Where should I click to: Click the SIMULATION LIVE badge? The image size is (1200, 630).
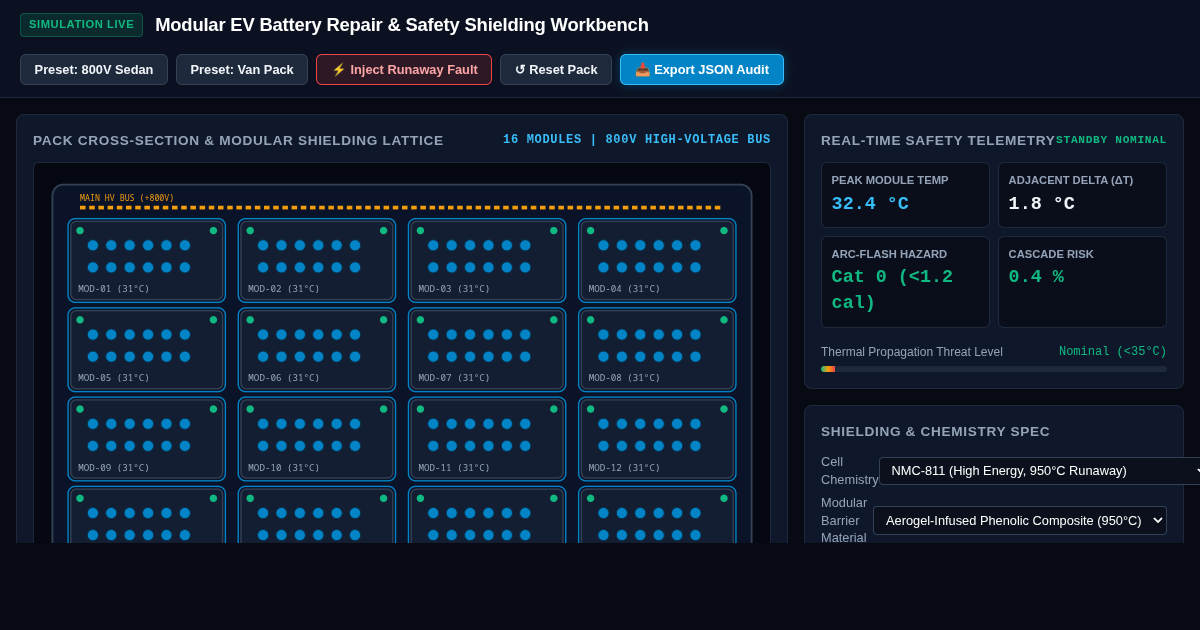point(82,25)
